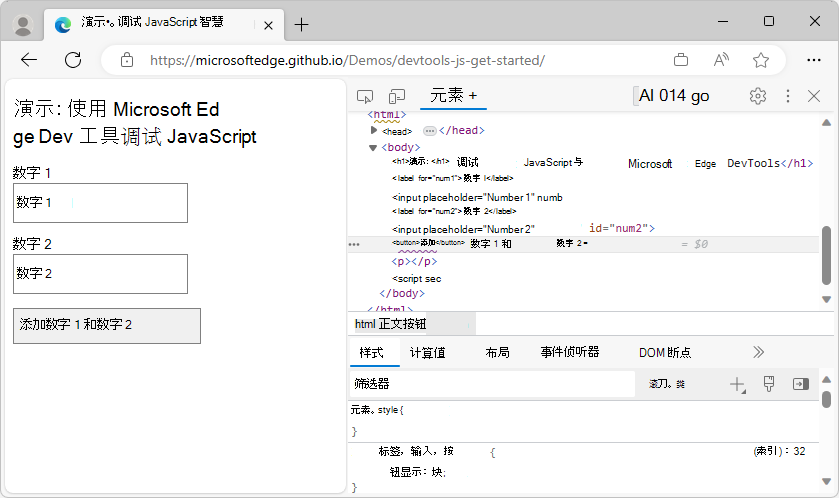The height and width of the screenshot is (498, 839).
Task: Open a new browser tab
Action: (301, 25)
